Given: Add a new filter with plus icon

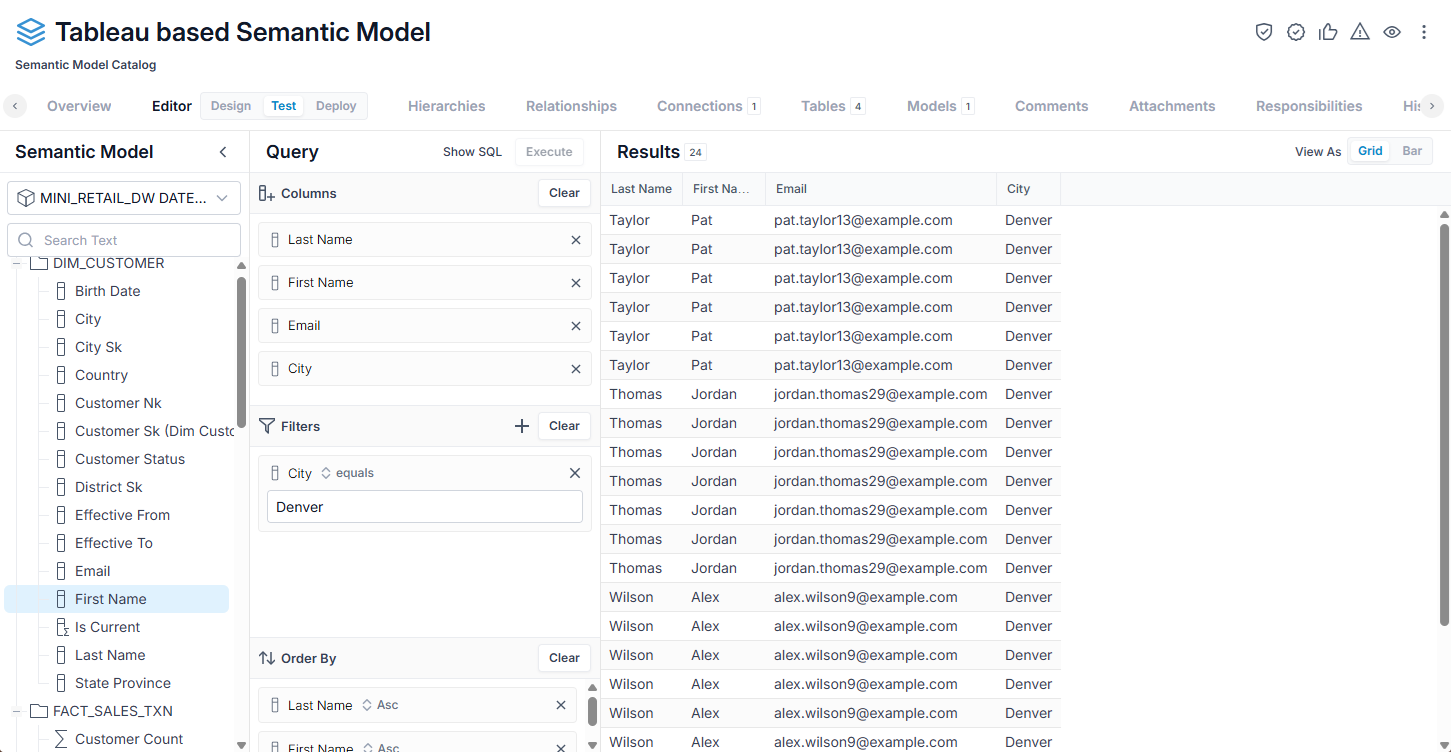Looking at the screenshot, I should pos(522,426).
